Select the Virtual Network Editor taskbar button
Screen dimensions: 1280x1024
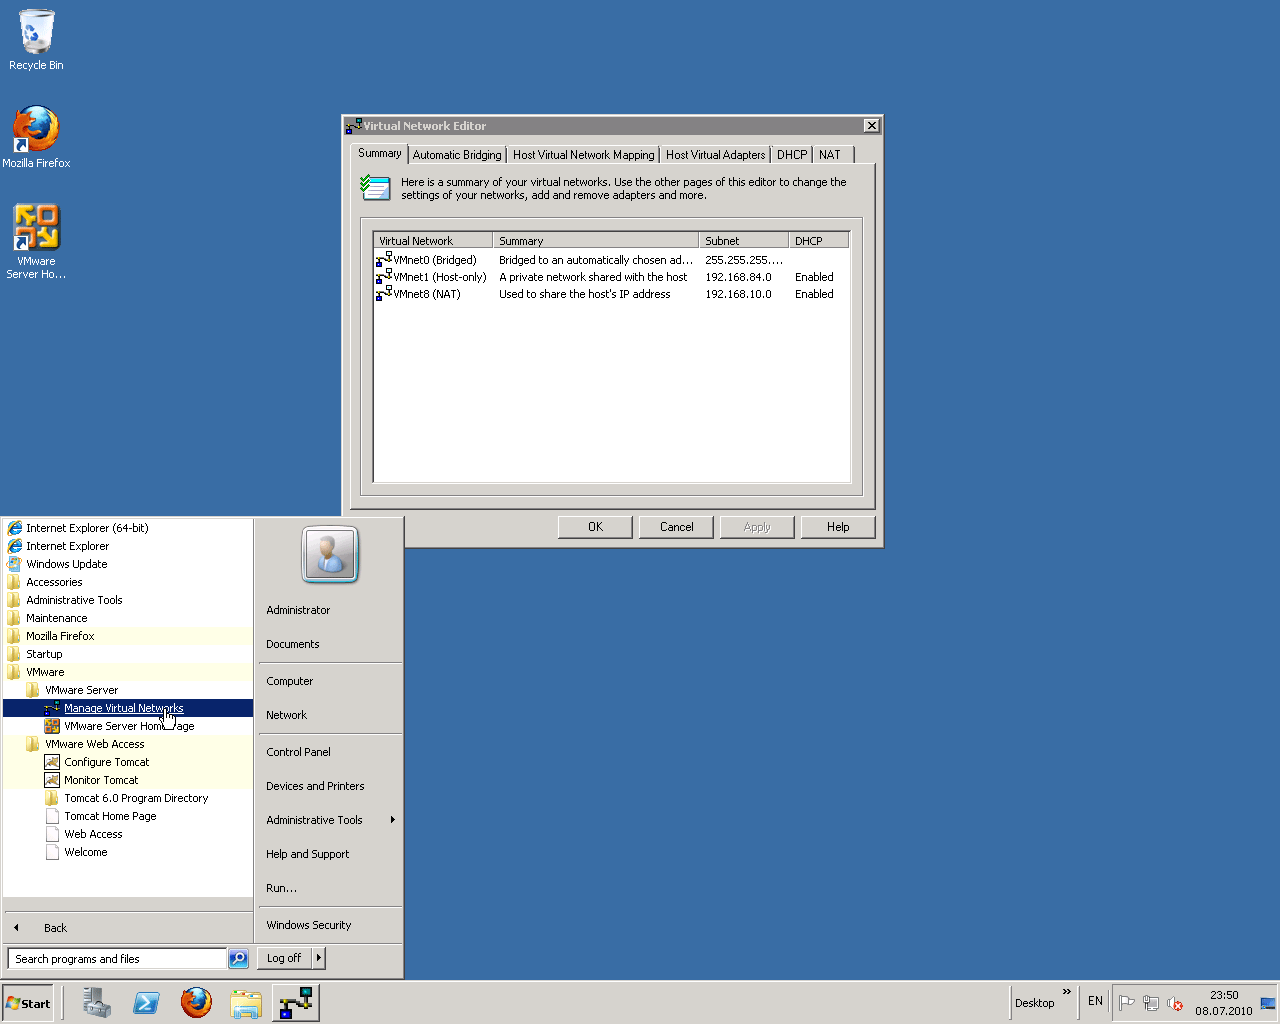(296, 1002)
